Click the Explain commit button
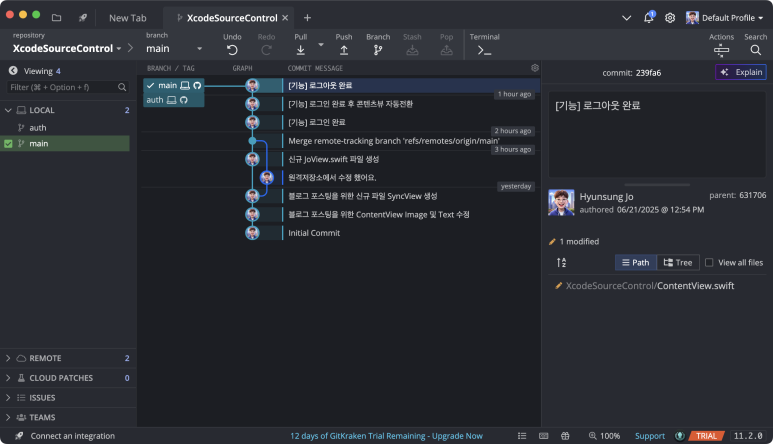773x444 pixels. coord(741,72)
